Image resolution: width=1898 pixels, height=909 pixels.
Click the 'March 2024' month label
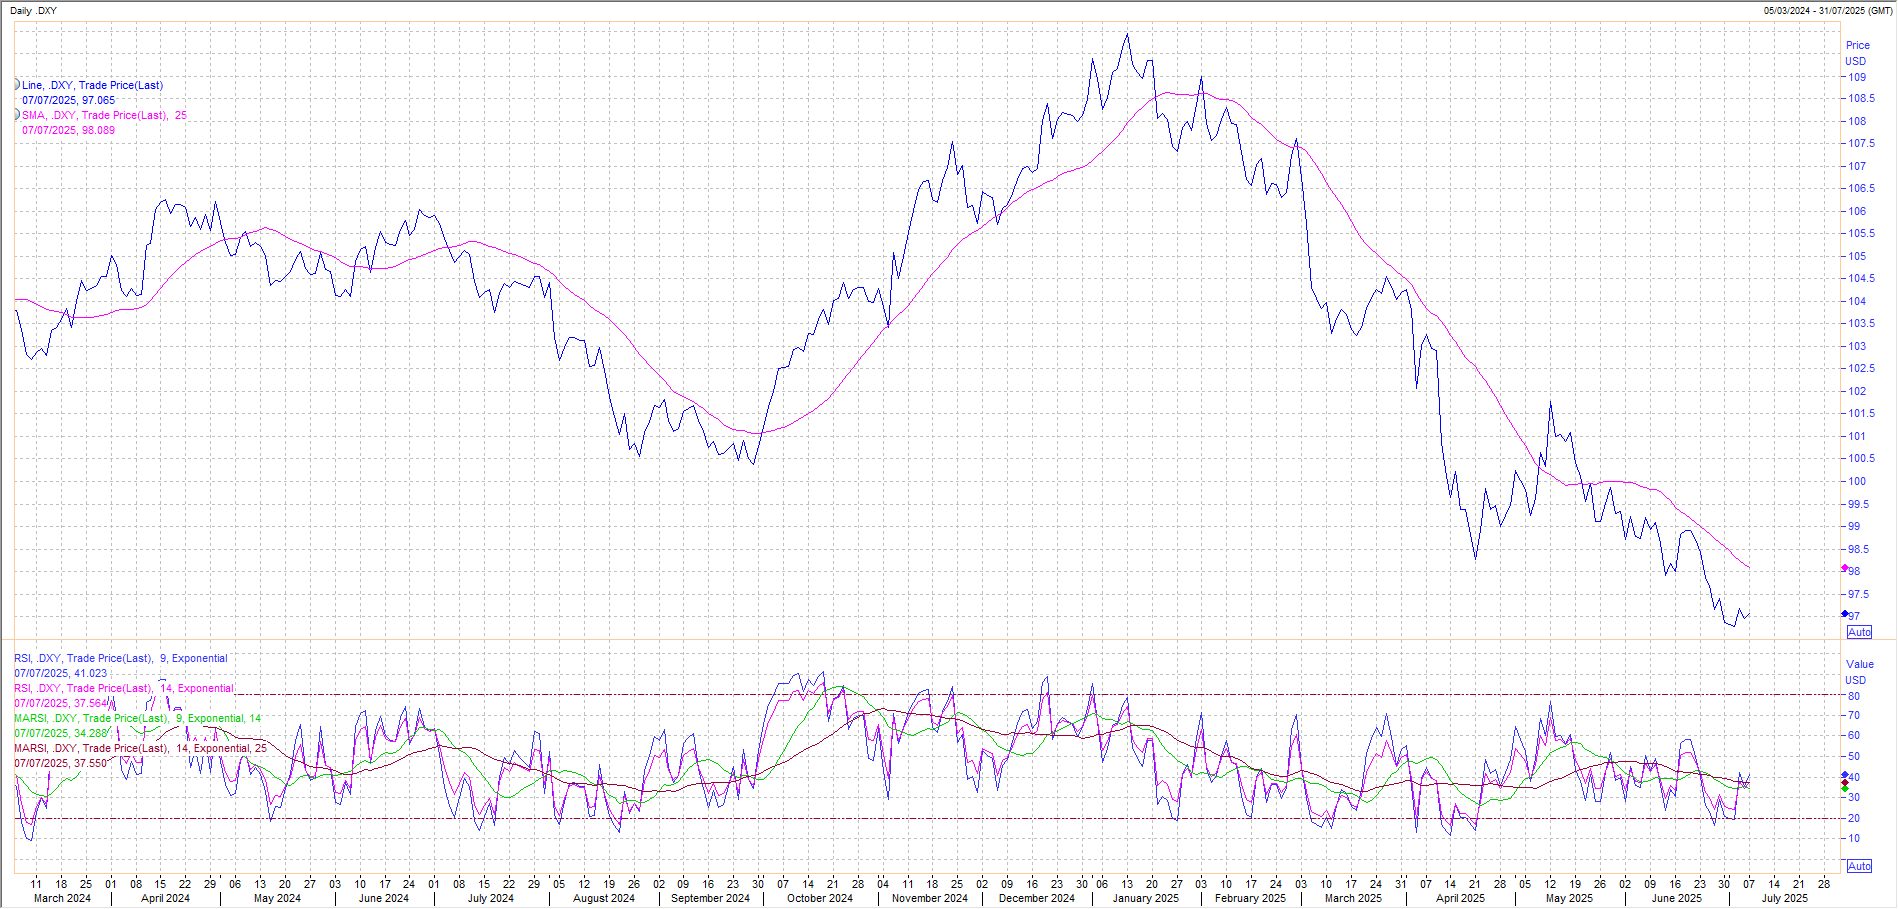click(62, 898)
